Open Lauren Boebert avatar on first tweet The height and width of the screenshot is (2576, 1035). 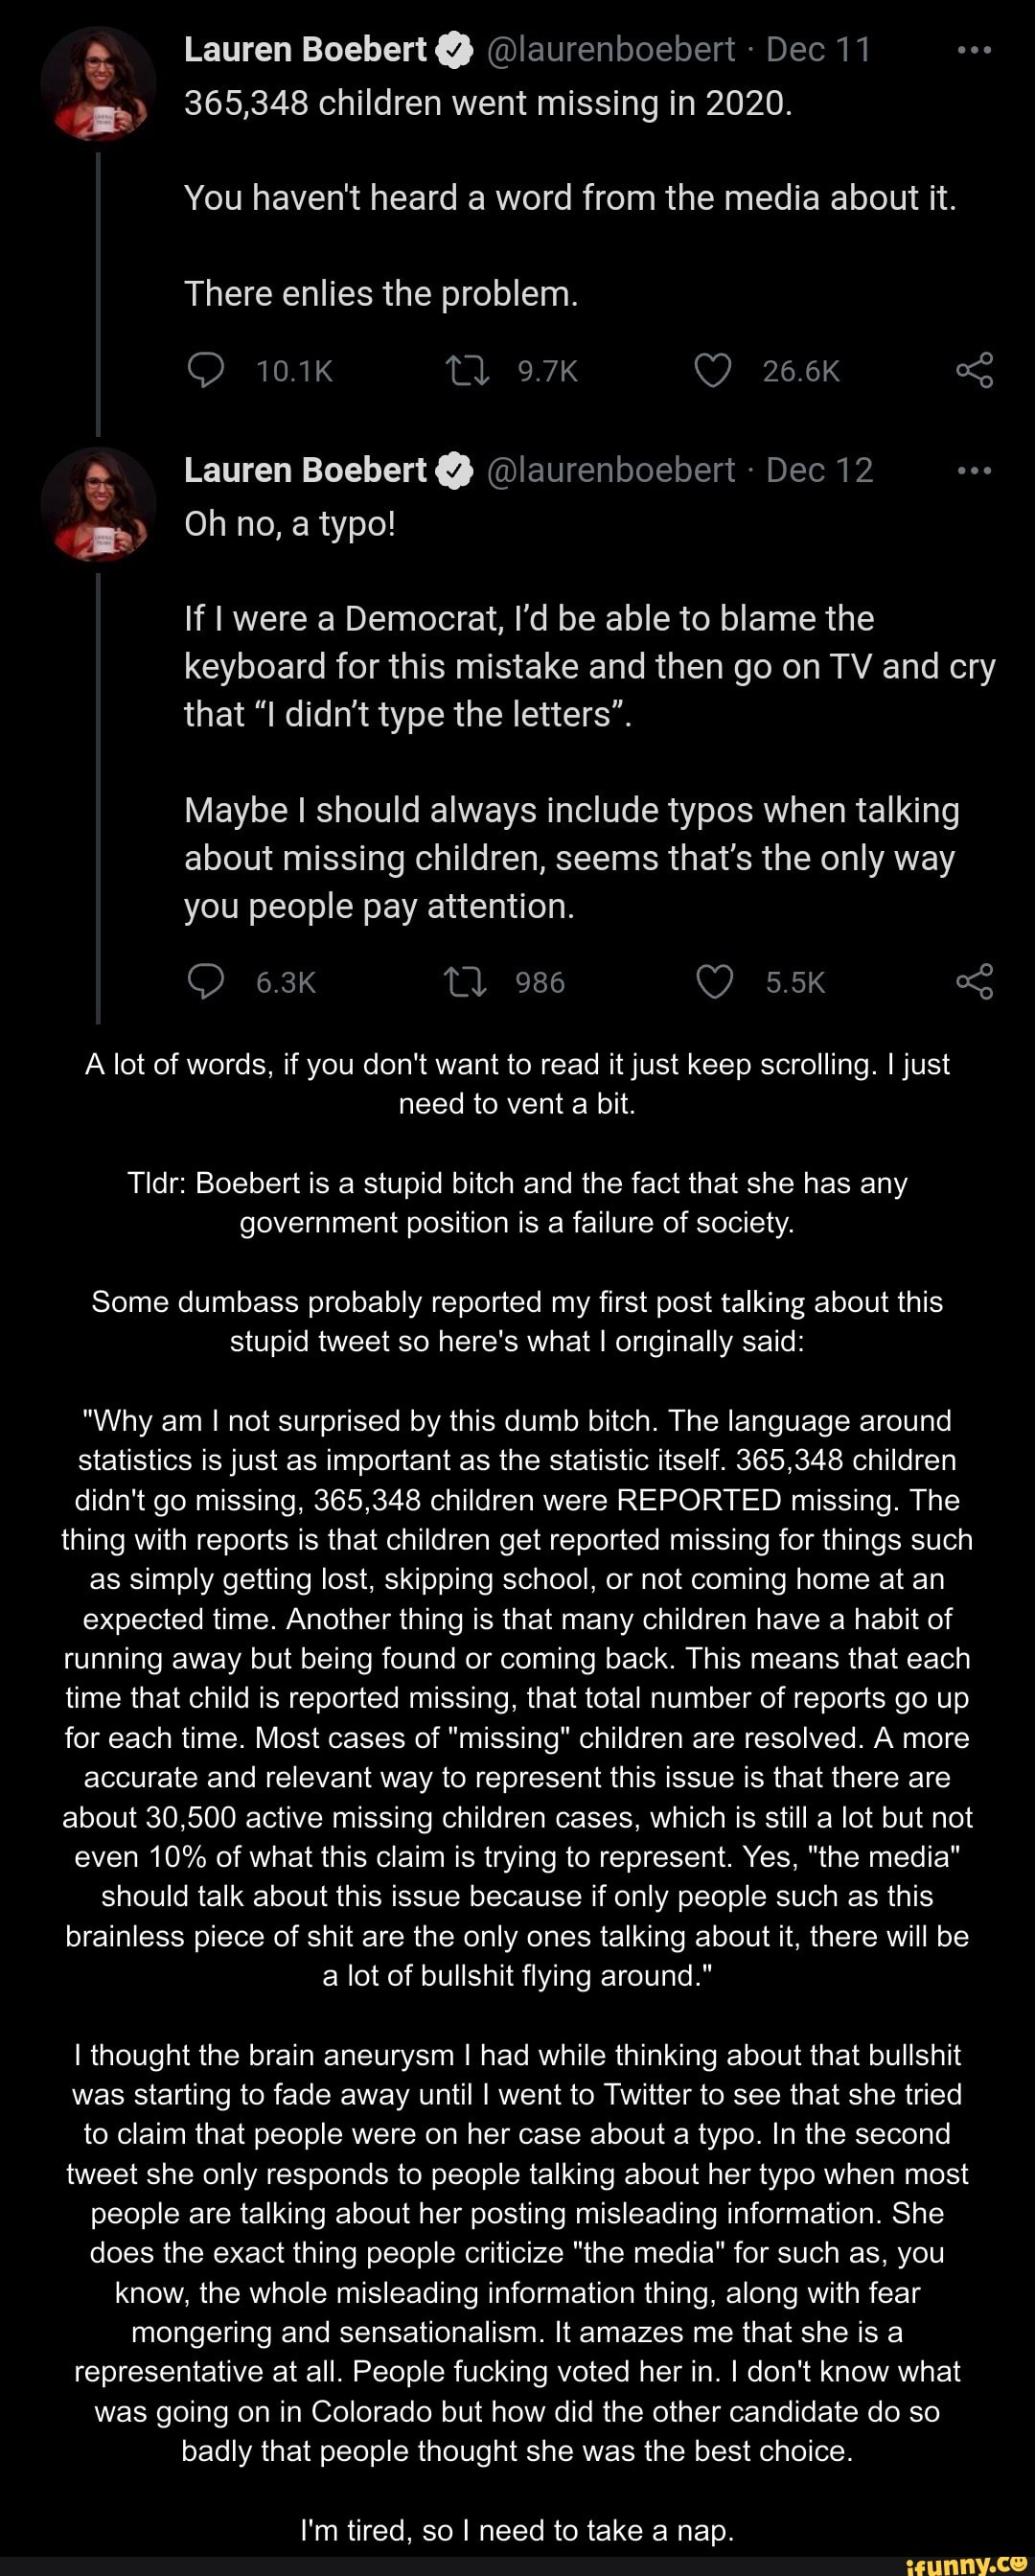tap(98, 85)
